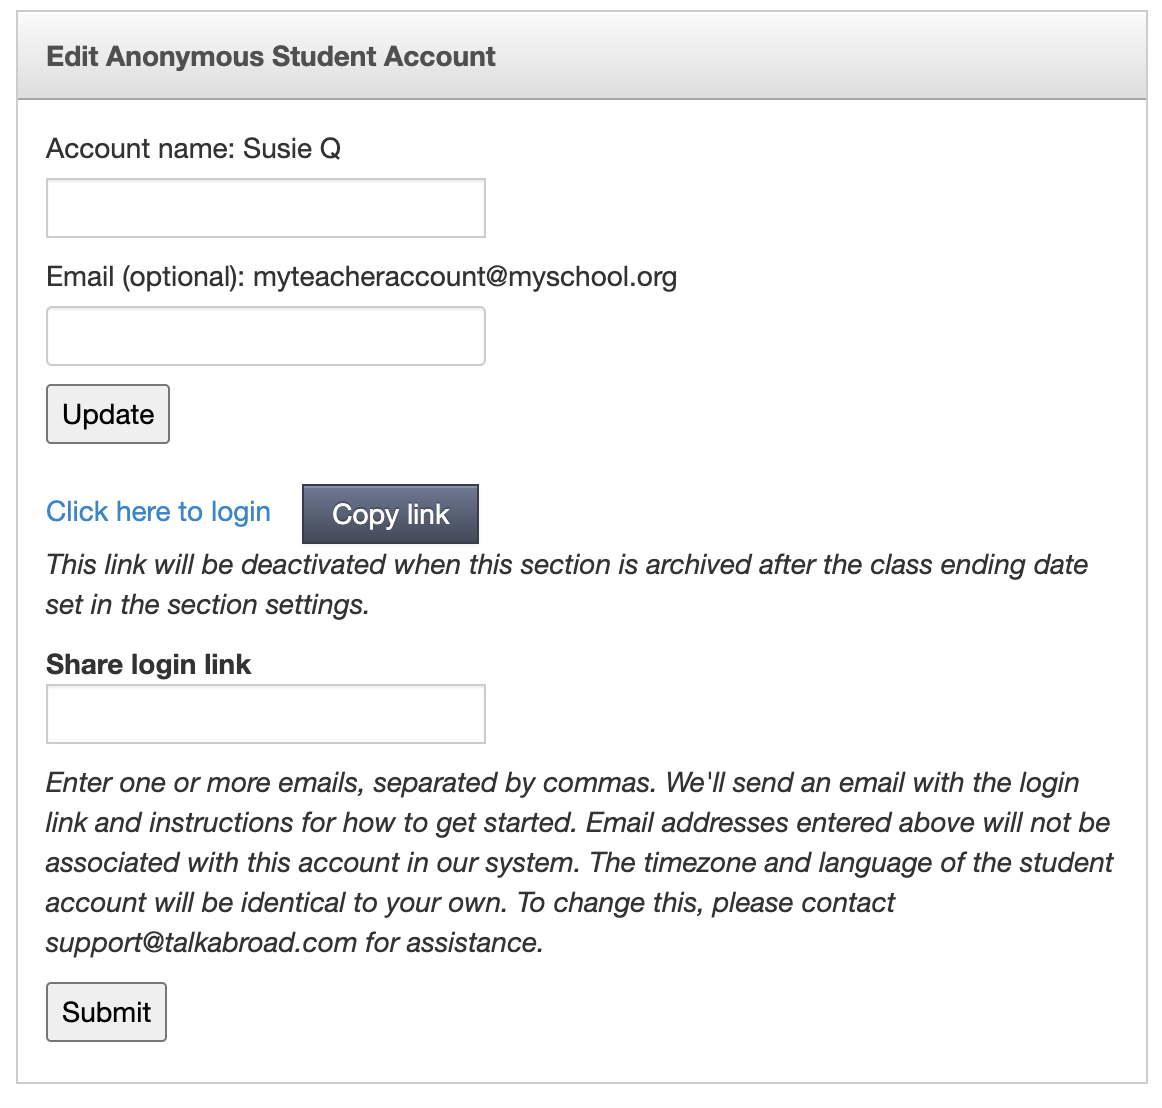Viewport: 1162px width, 1108px height.
Task: Click the 'set in the section settings' text
Action: click(x=207, y=605)
